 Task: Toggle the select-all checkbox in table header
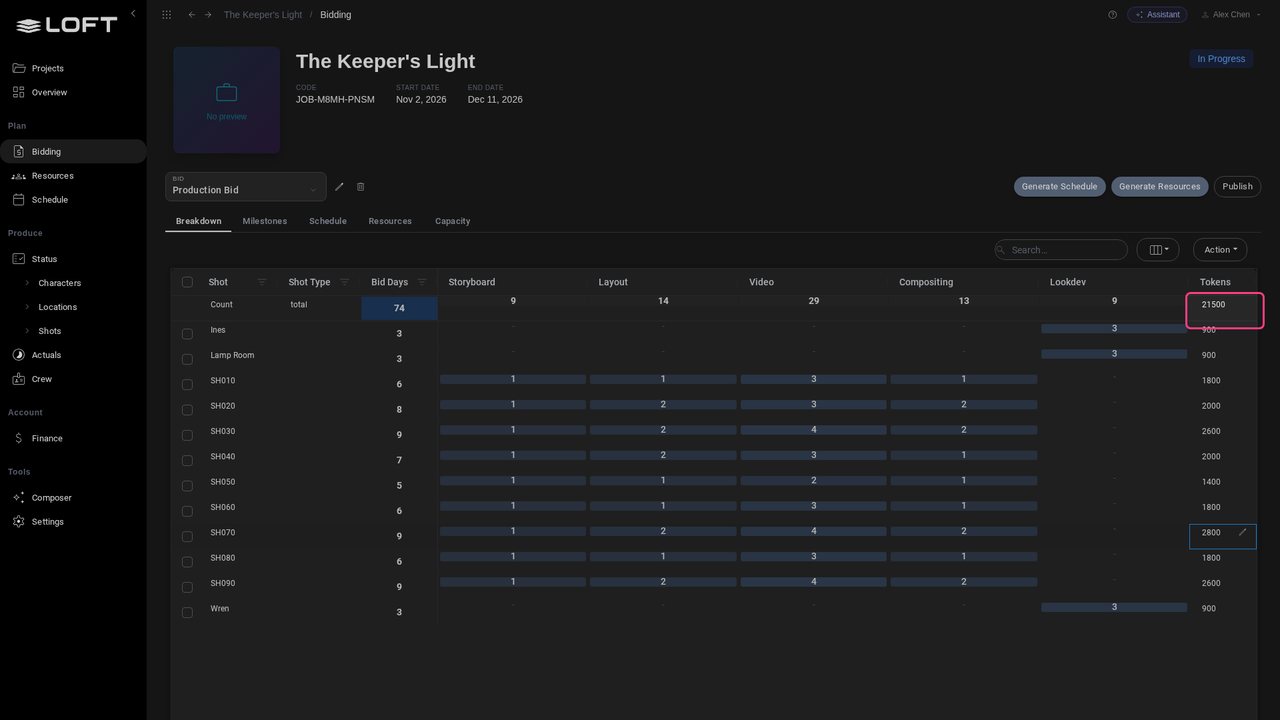click(x=187, y=282)
